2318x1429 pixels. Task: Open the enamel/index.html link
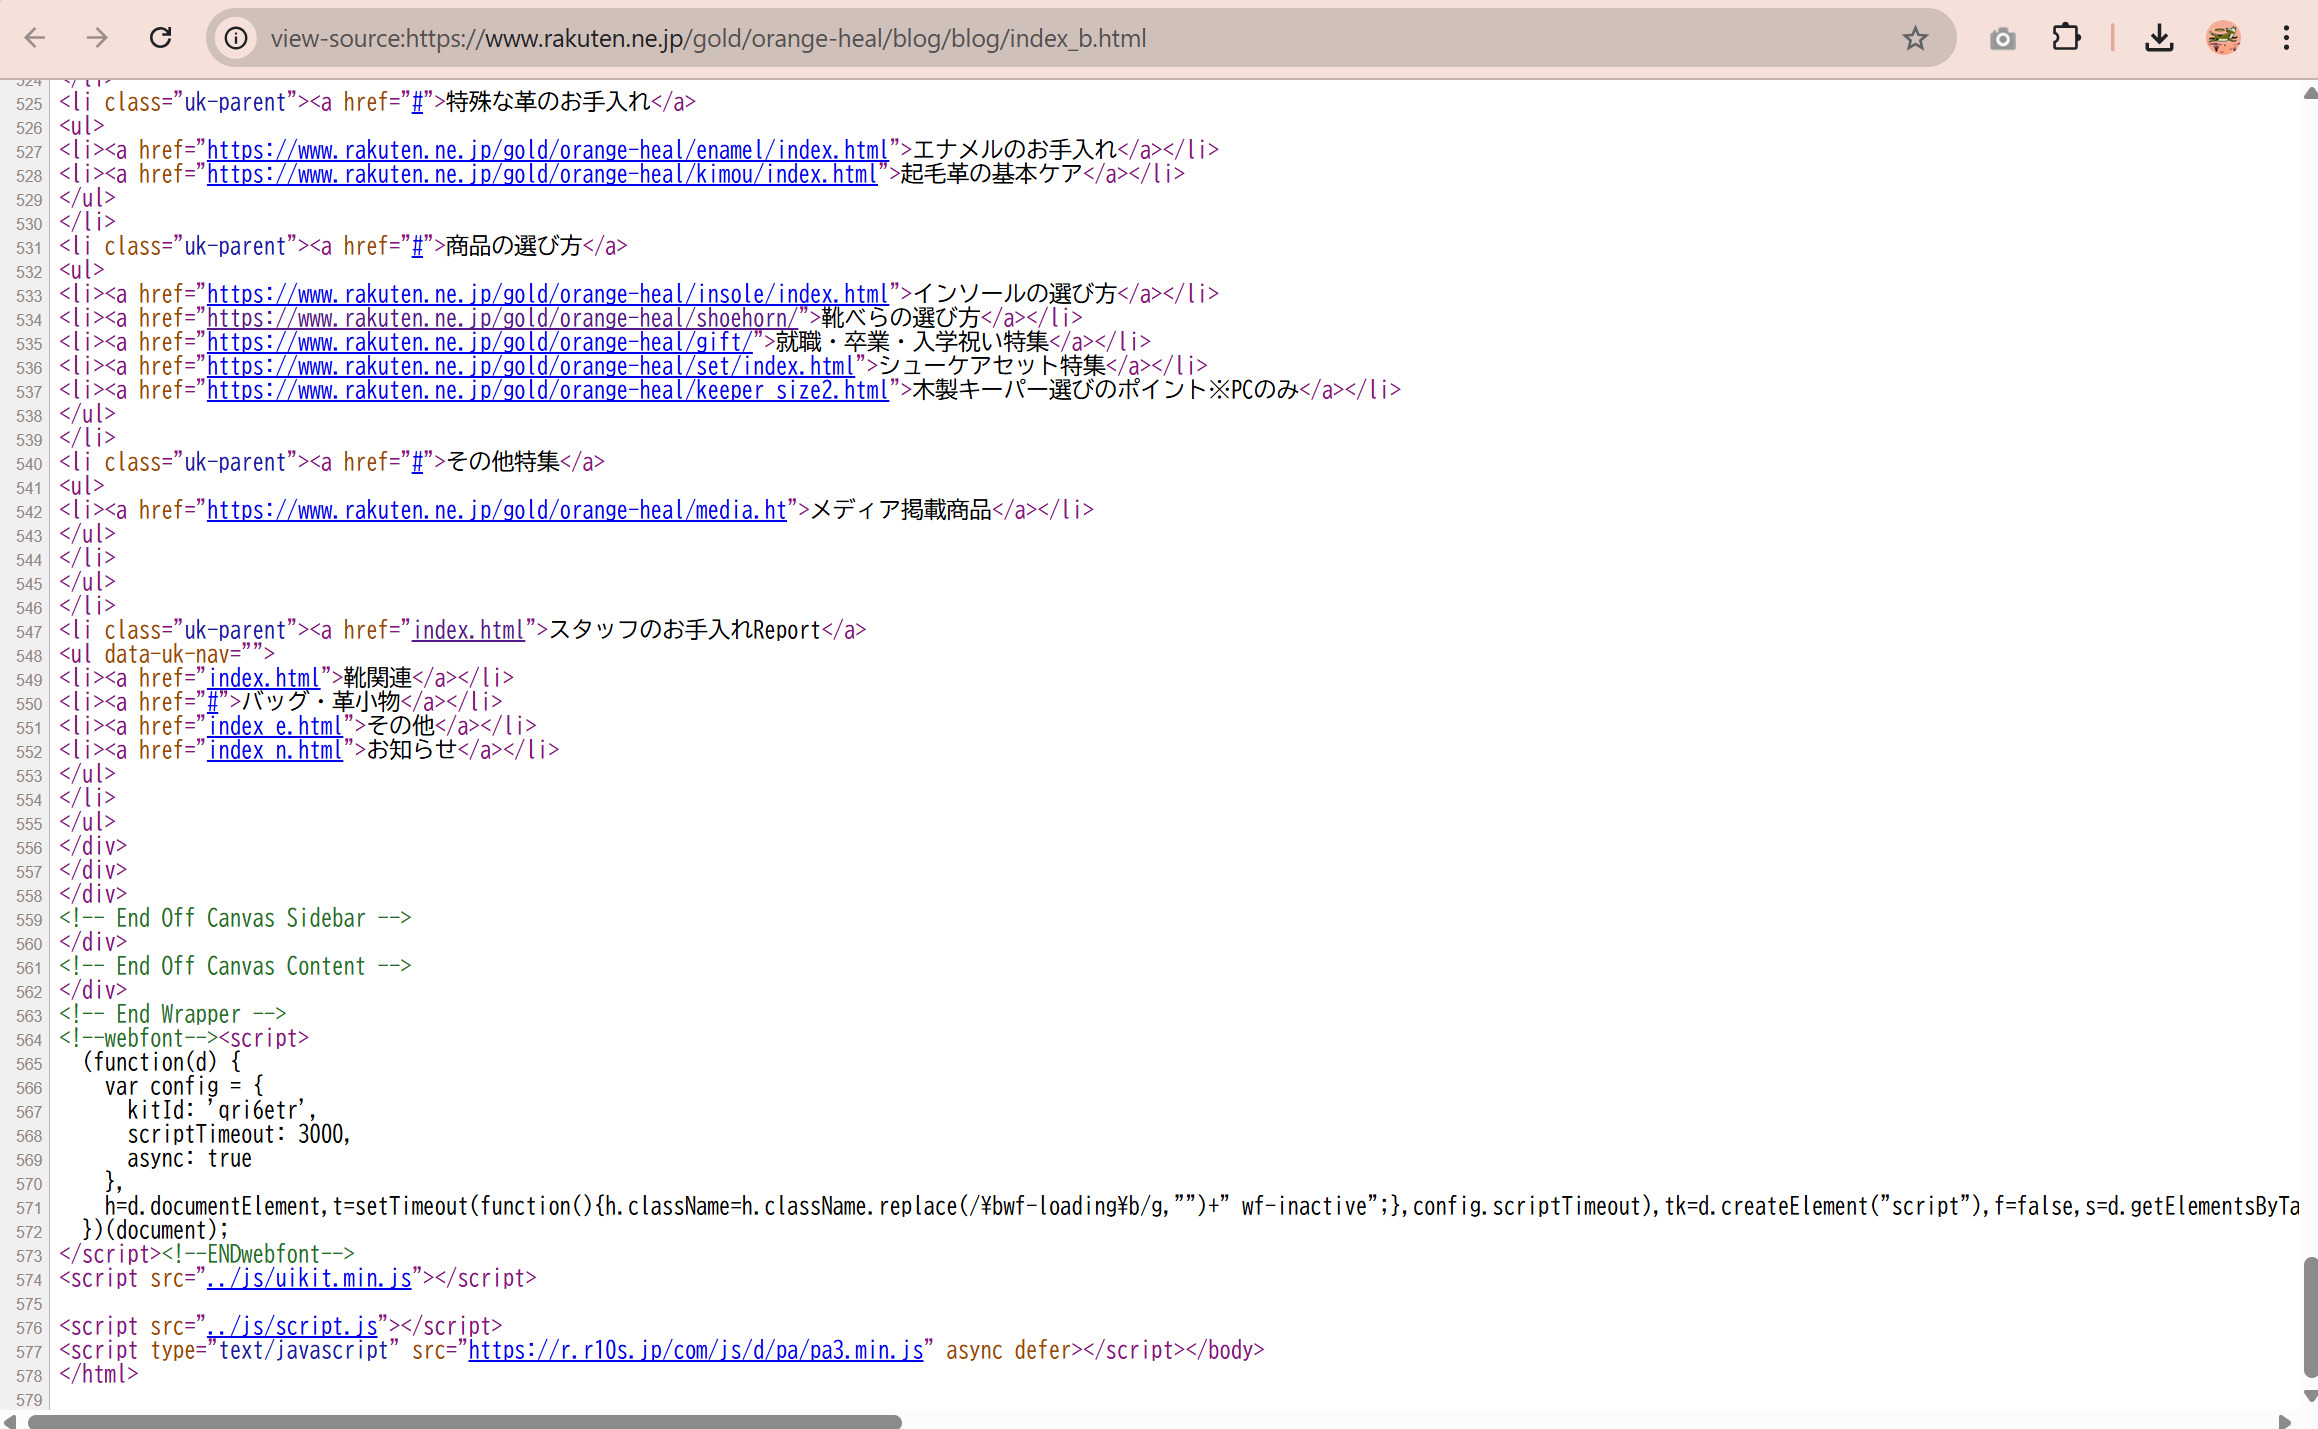[x=547, y=150]
